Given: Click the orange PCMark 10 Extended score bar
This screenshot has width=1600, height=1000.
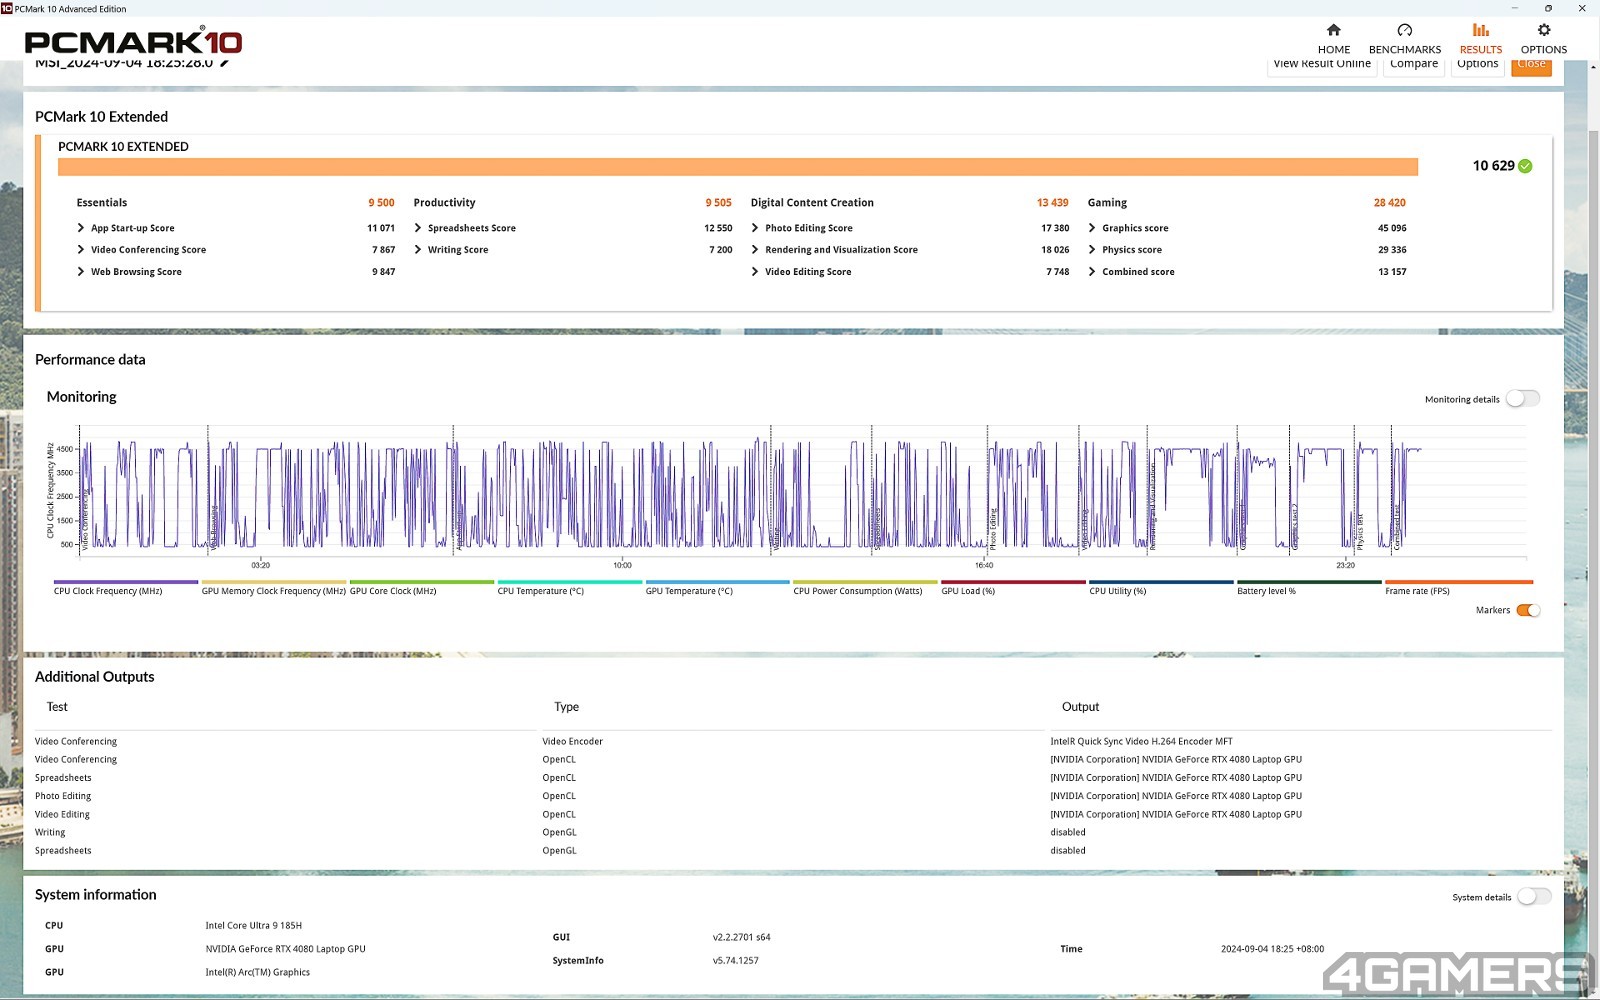Looking at the screenshot, I should tap(738, 166).
